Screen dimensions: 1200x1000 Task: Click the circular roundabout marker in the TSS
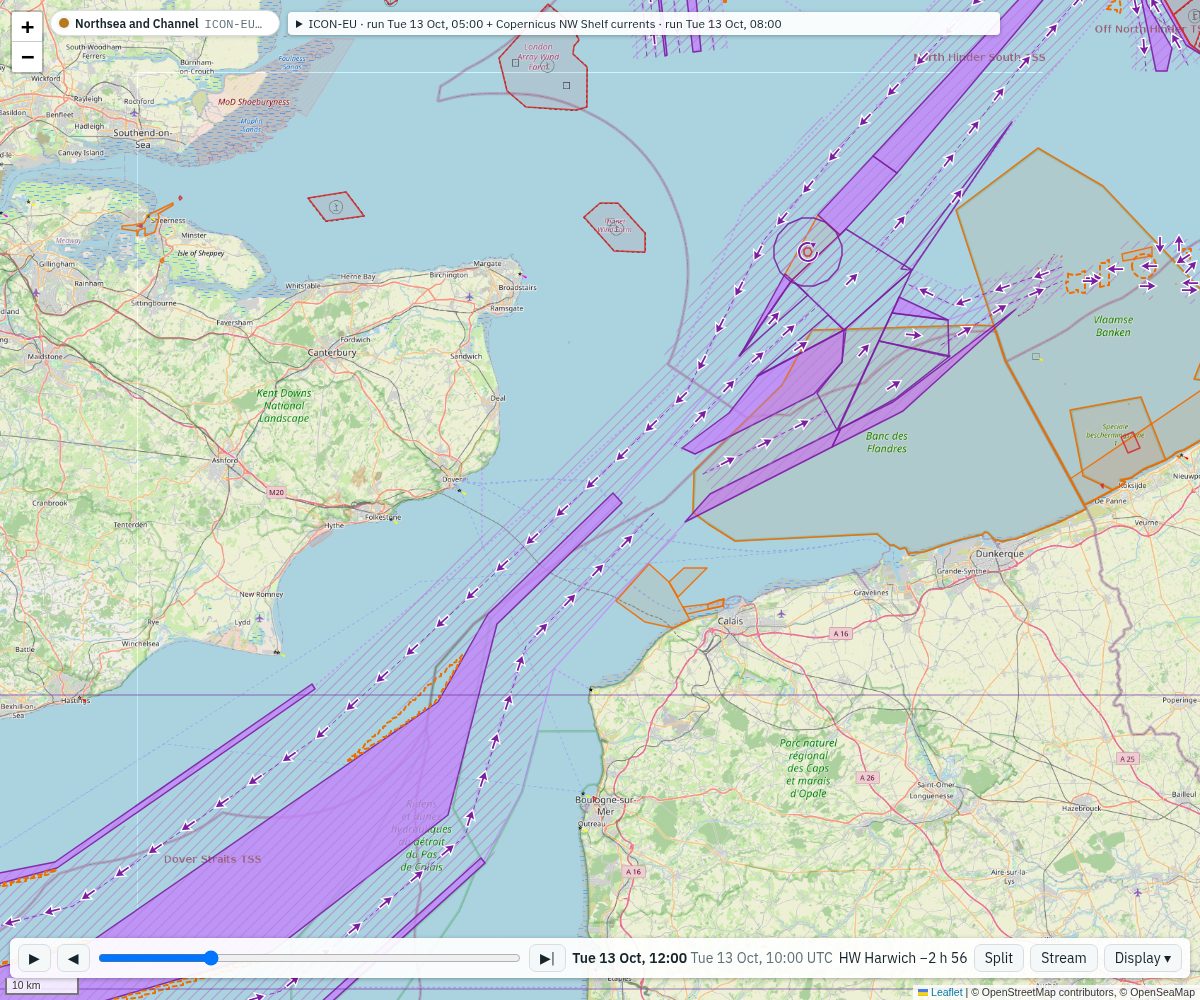tap(807, 251)
